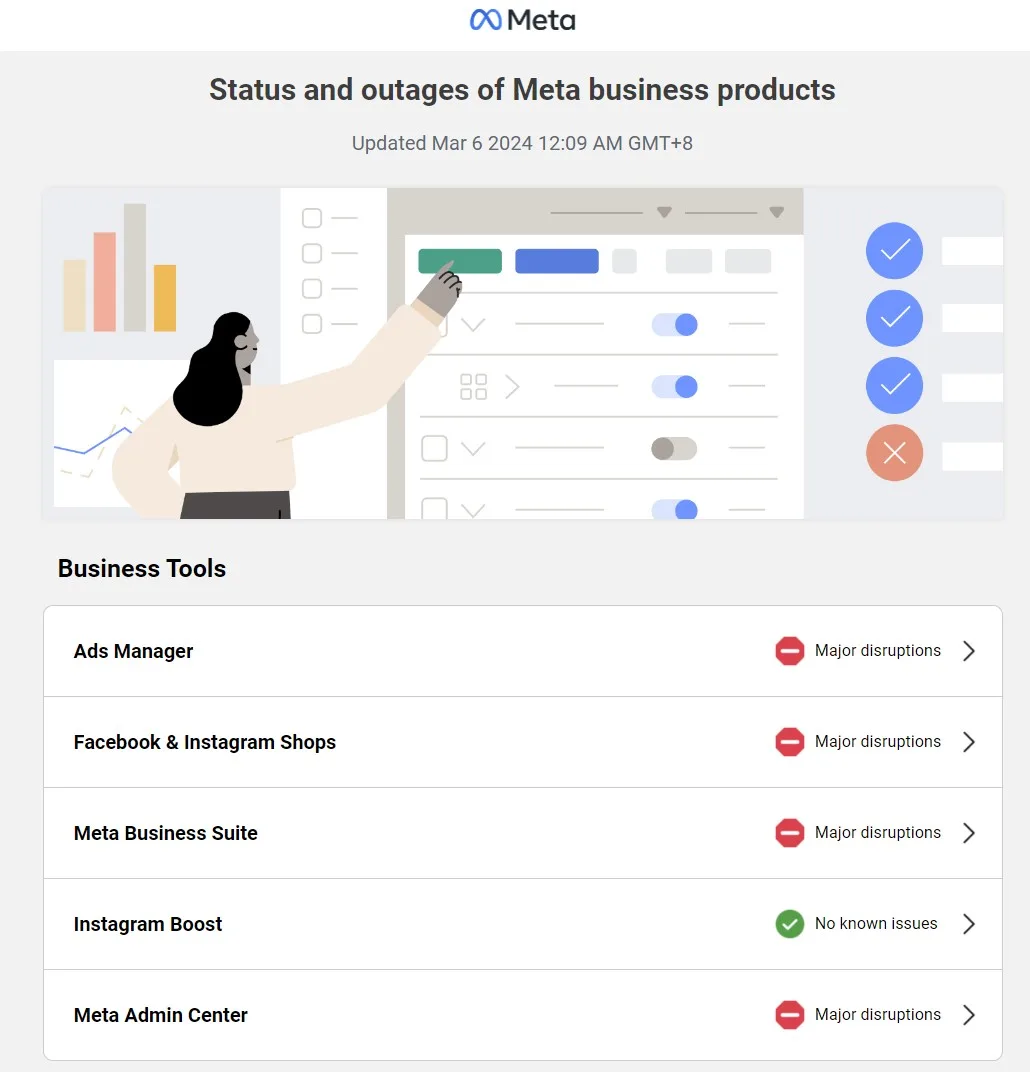
Task: Click 'Major disruptions' text beside Ads Manager
Action: 878,650
